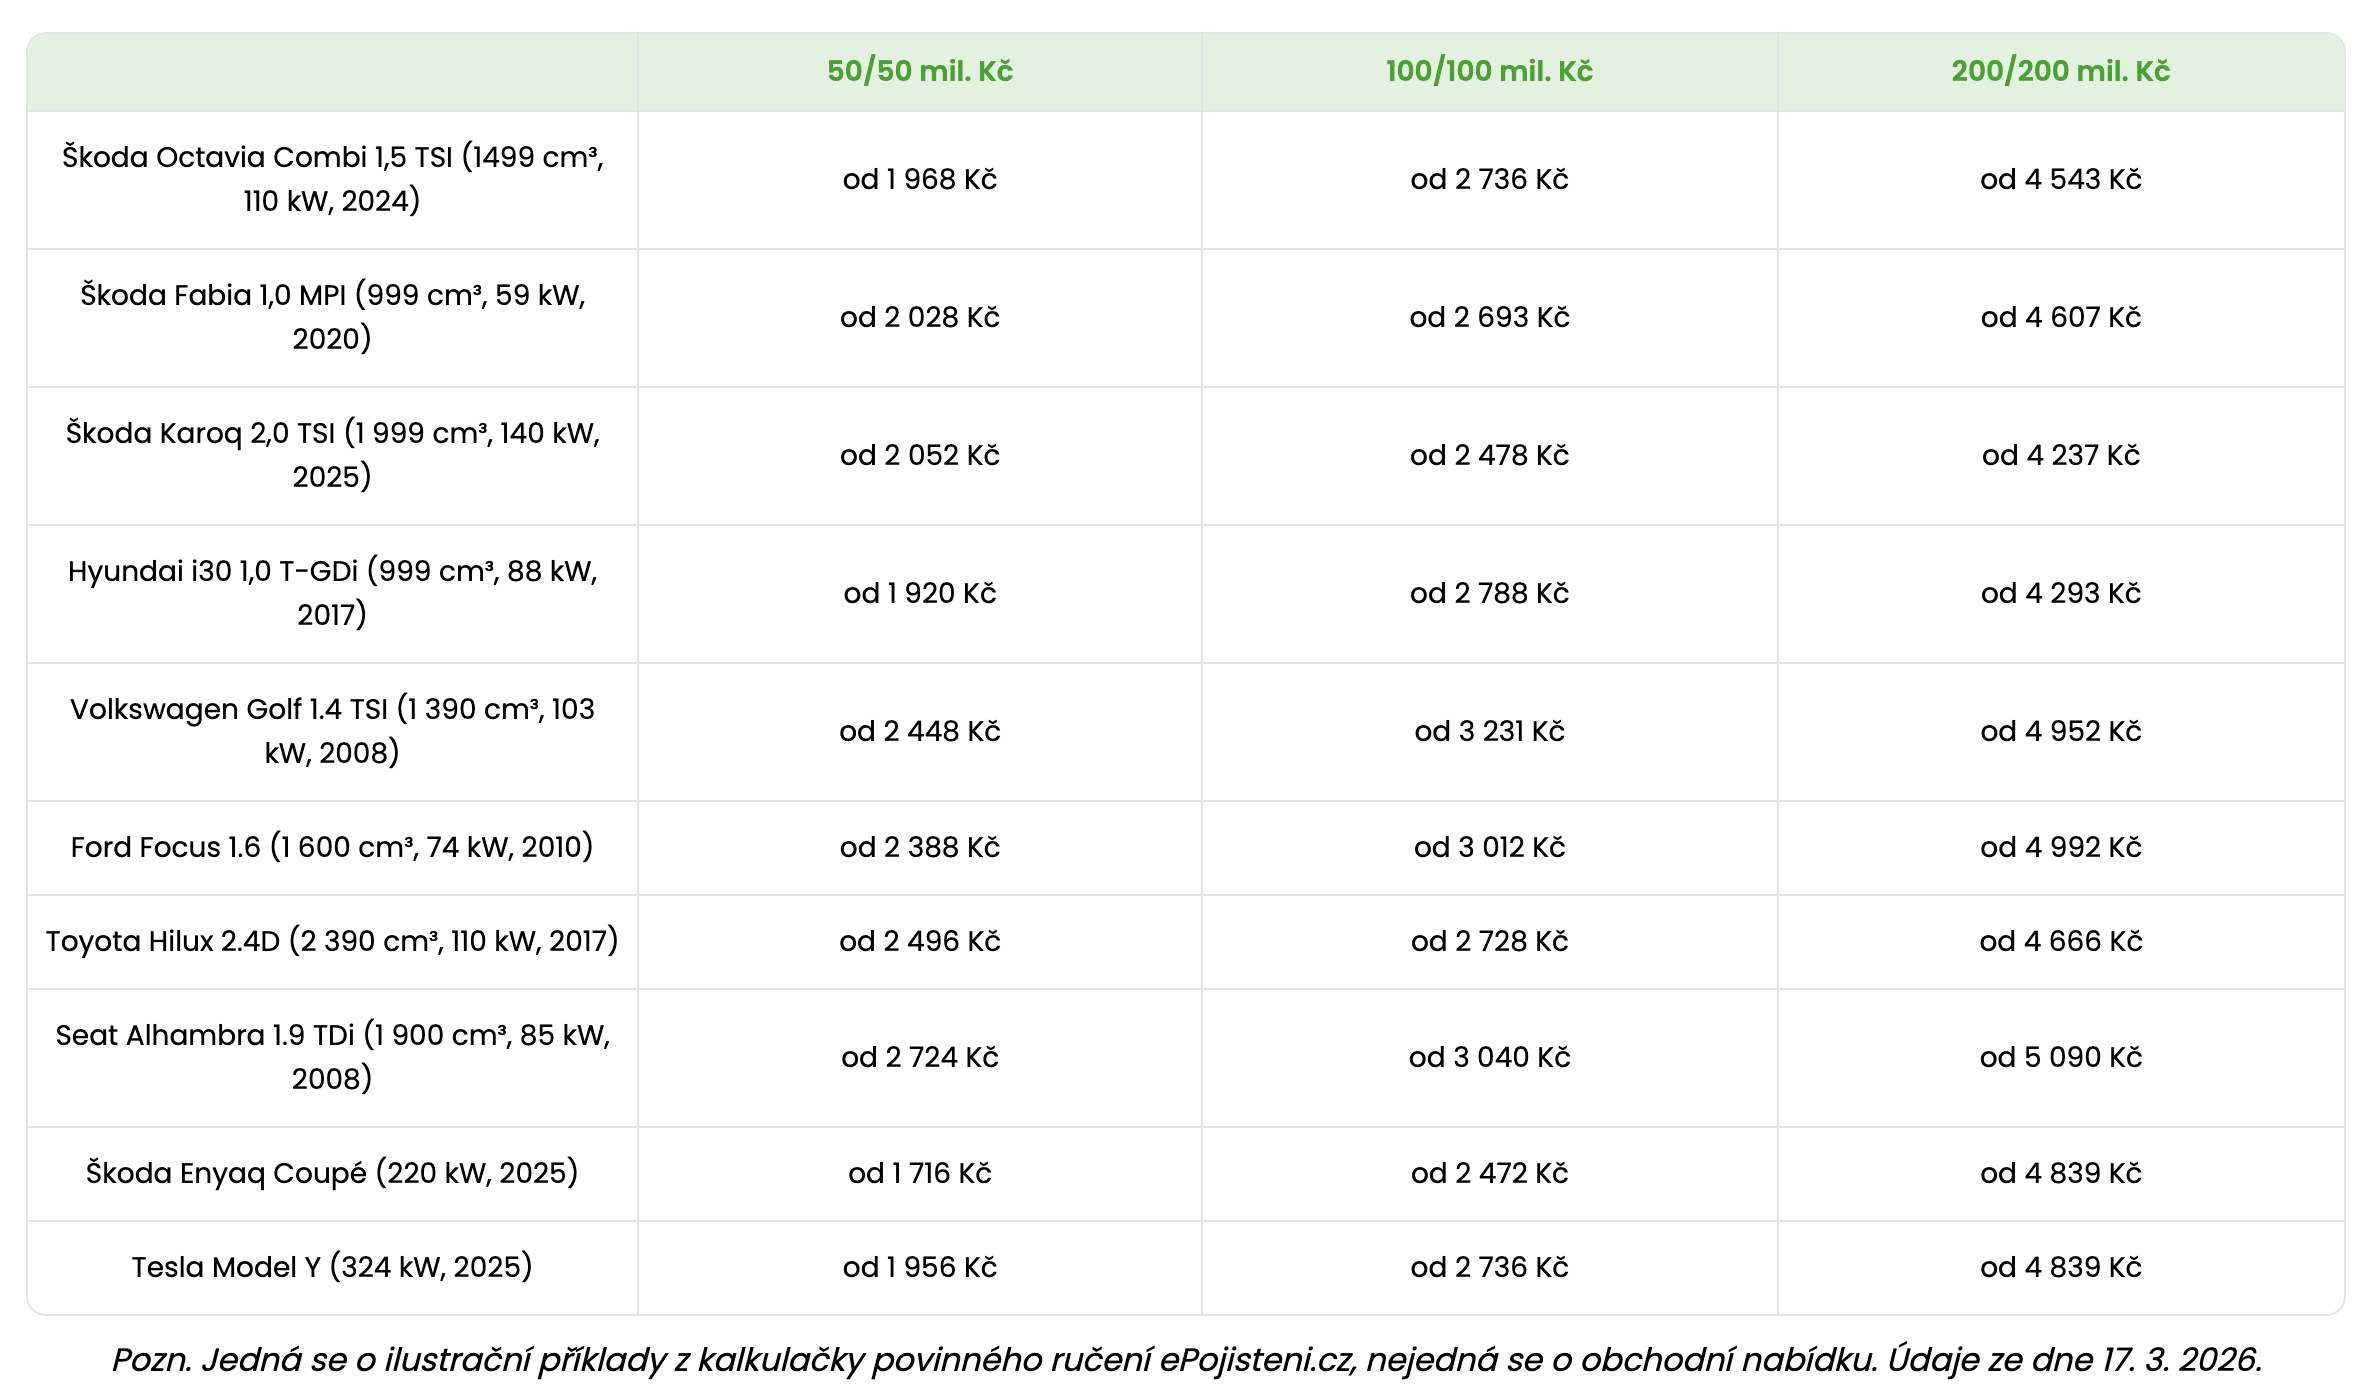Select the Volkswagen Golf 1.4 TSI row label
The image size is (2372, 1400).
(332, 731)
